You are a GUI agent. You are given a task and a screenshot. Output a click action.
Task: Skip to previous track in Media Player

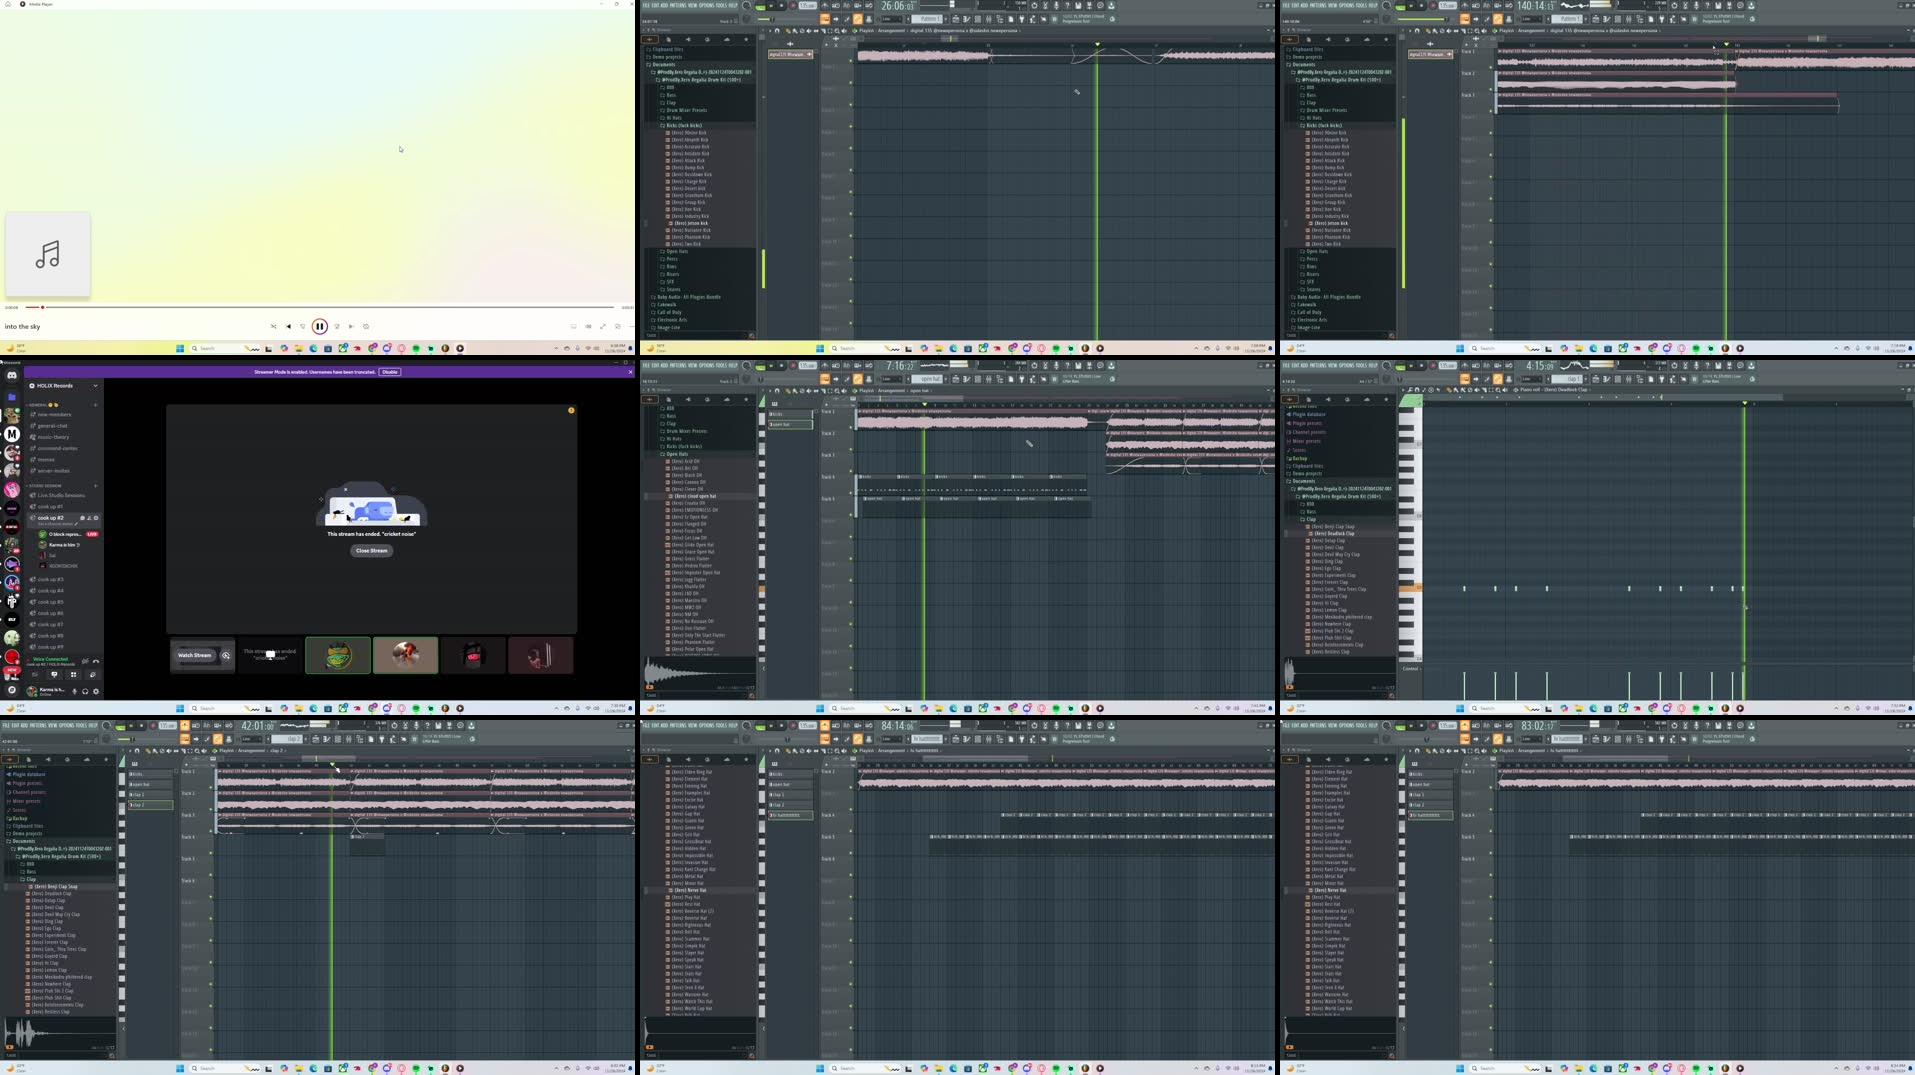click(x=288, y=326)
